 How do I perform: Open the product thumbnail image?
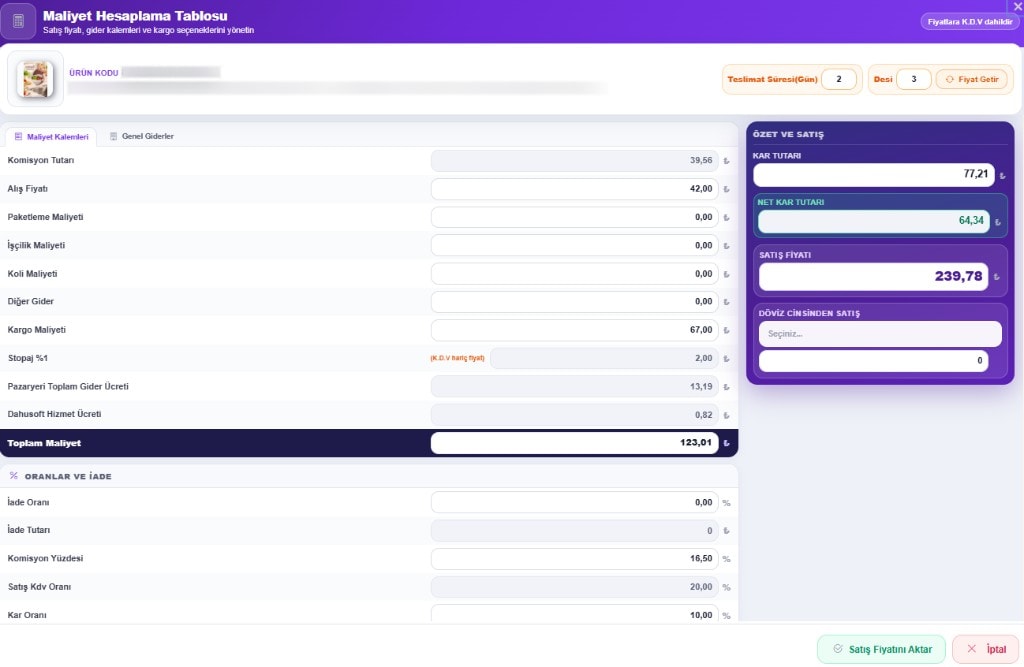(x=35, y=79)
